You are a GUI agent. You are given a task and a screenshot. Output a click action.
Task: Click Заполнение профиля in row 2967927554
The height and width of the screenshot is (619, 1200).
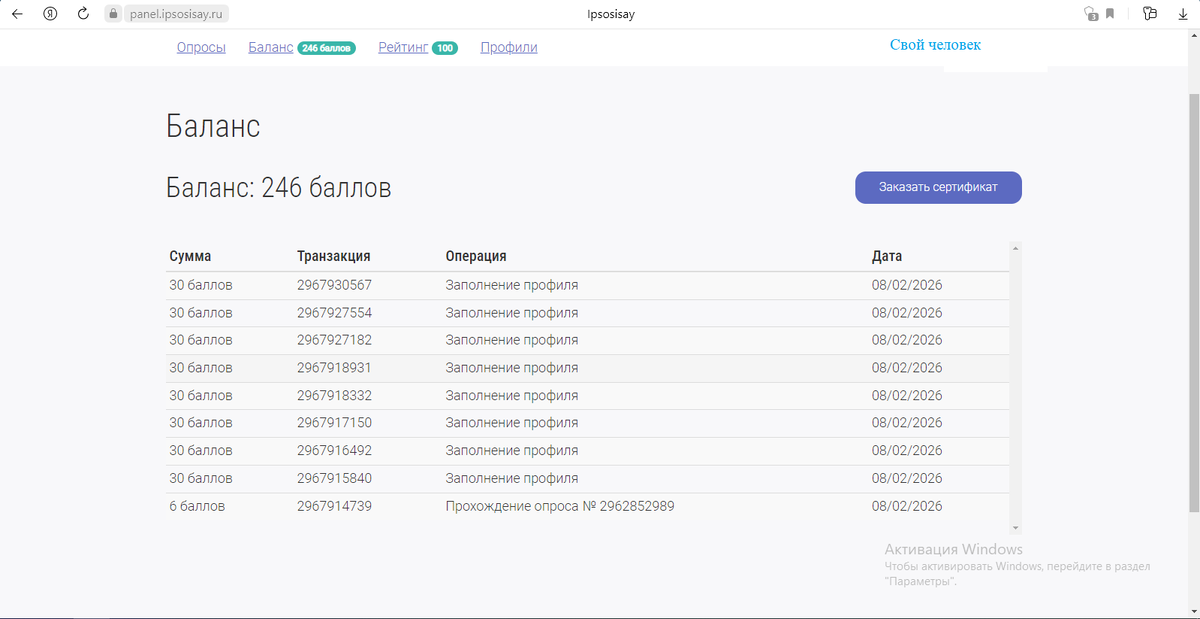click(512, 313)
